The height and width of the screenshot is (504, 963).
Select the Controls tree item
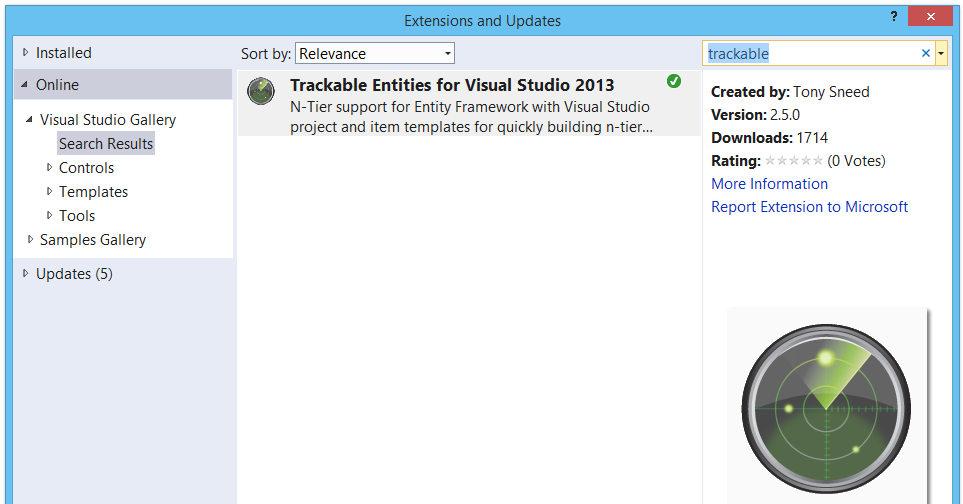coord(87,168)
